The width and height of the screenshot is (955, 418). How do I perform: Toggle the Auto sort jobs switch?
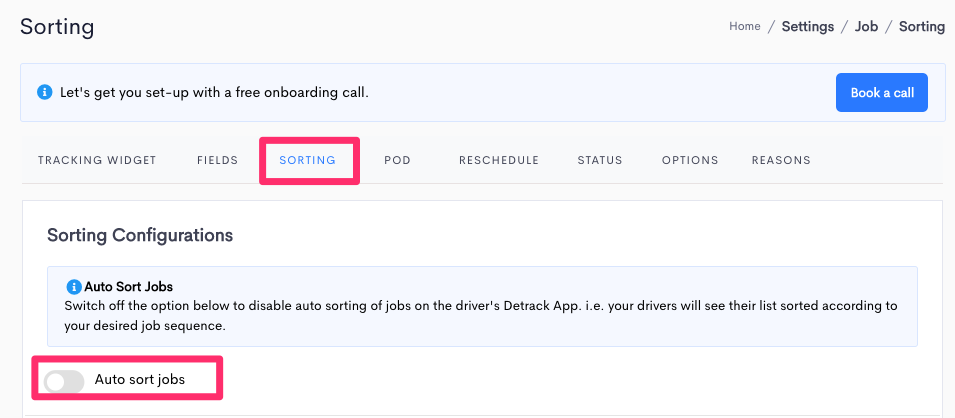(x=64, y=381)
